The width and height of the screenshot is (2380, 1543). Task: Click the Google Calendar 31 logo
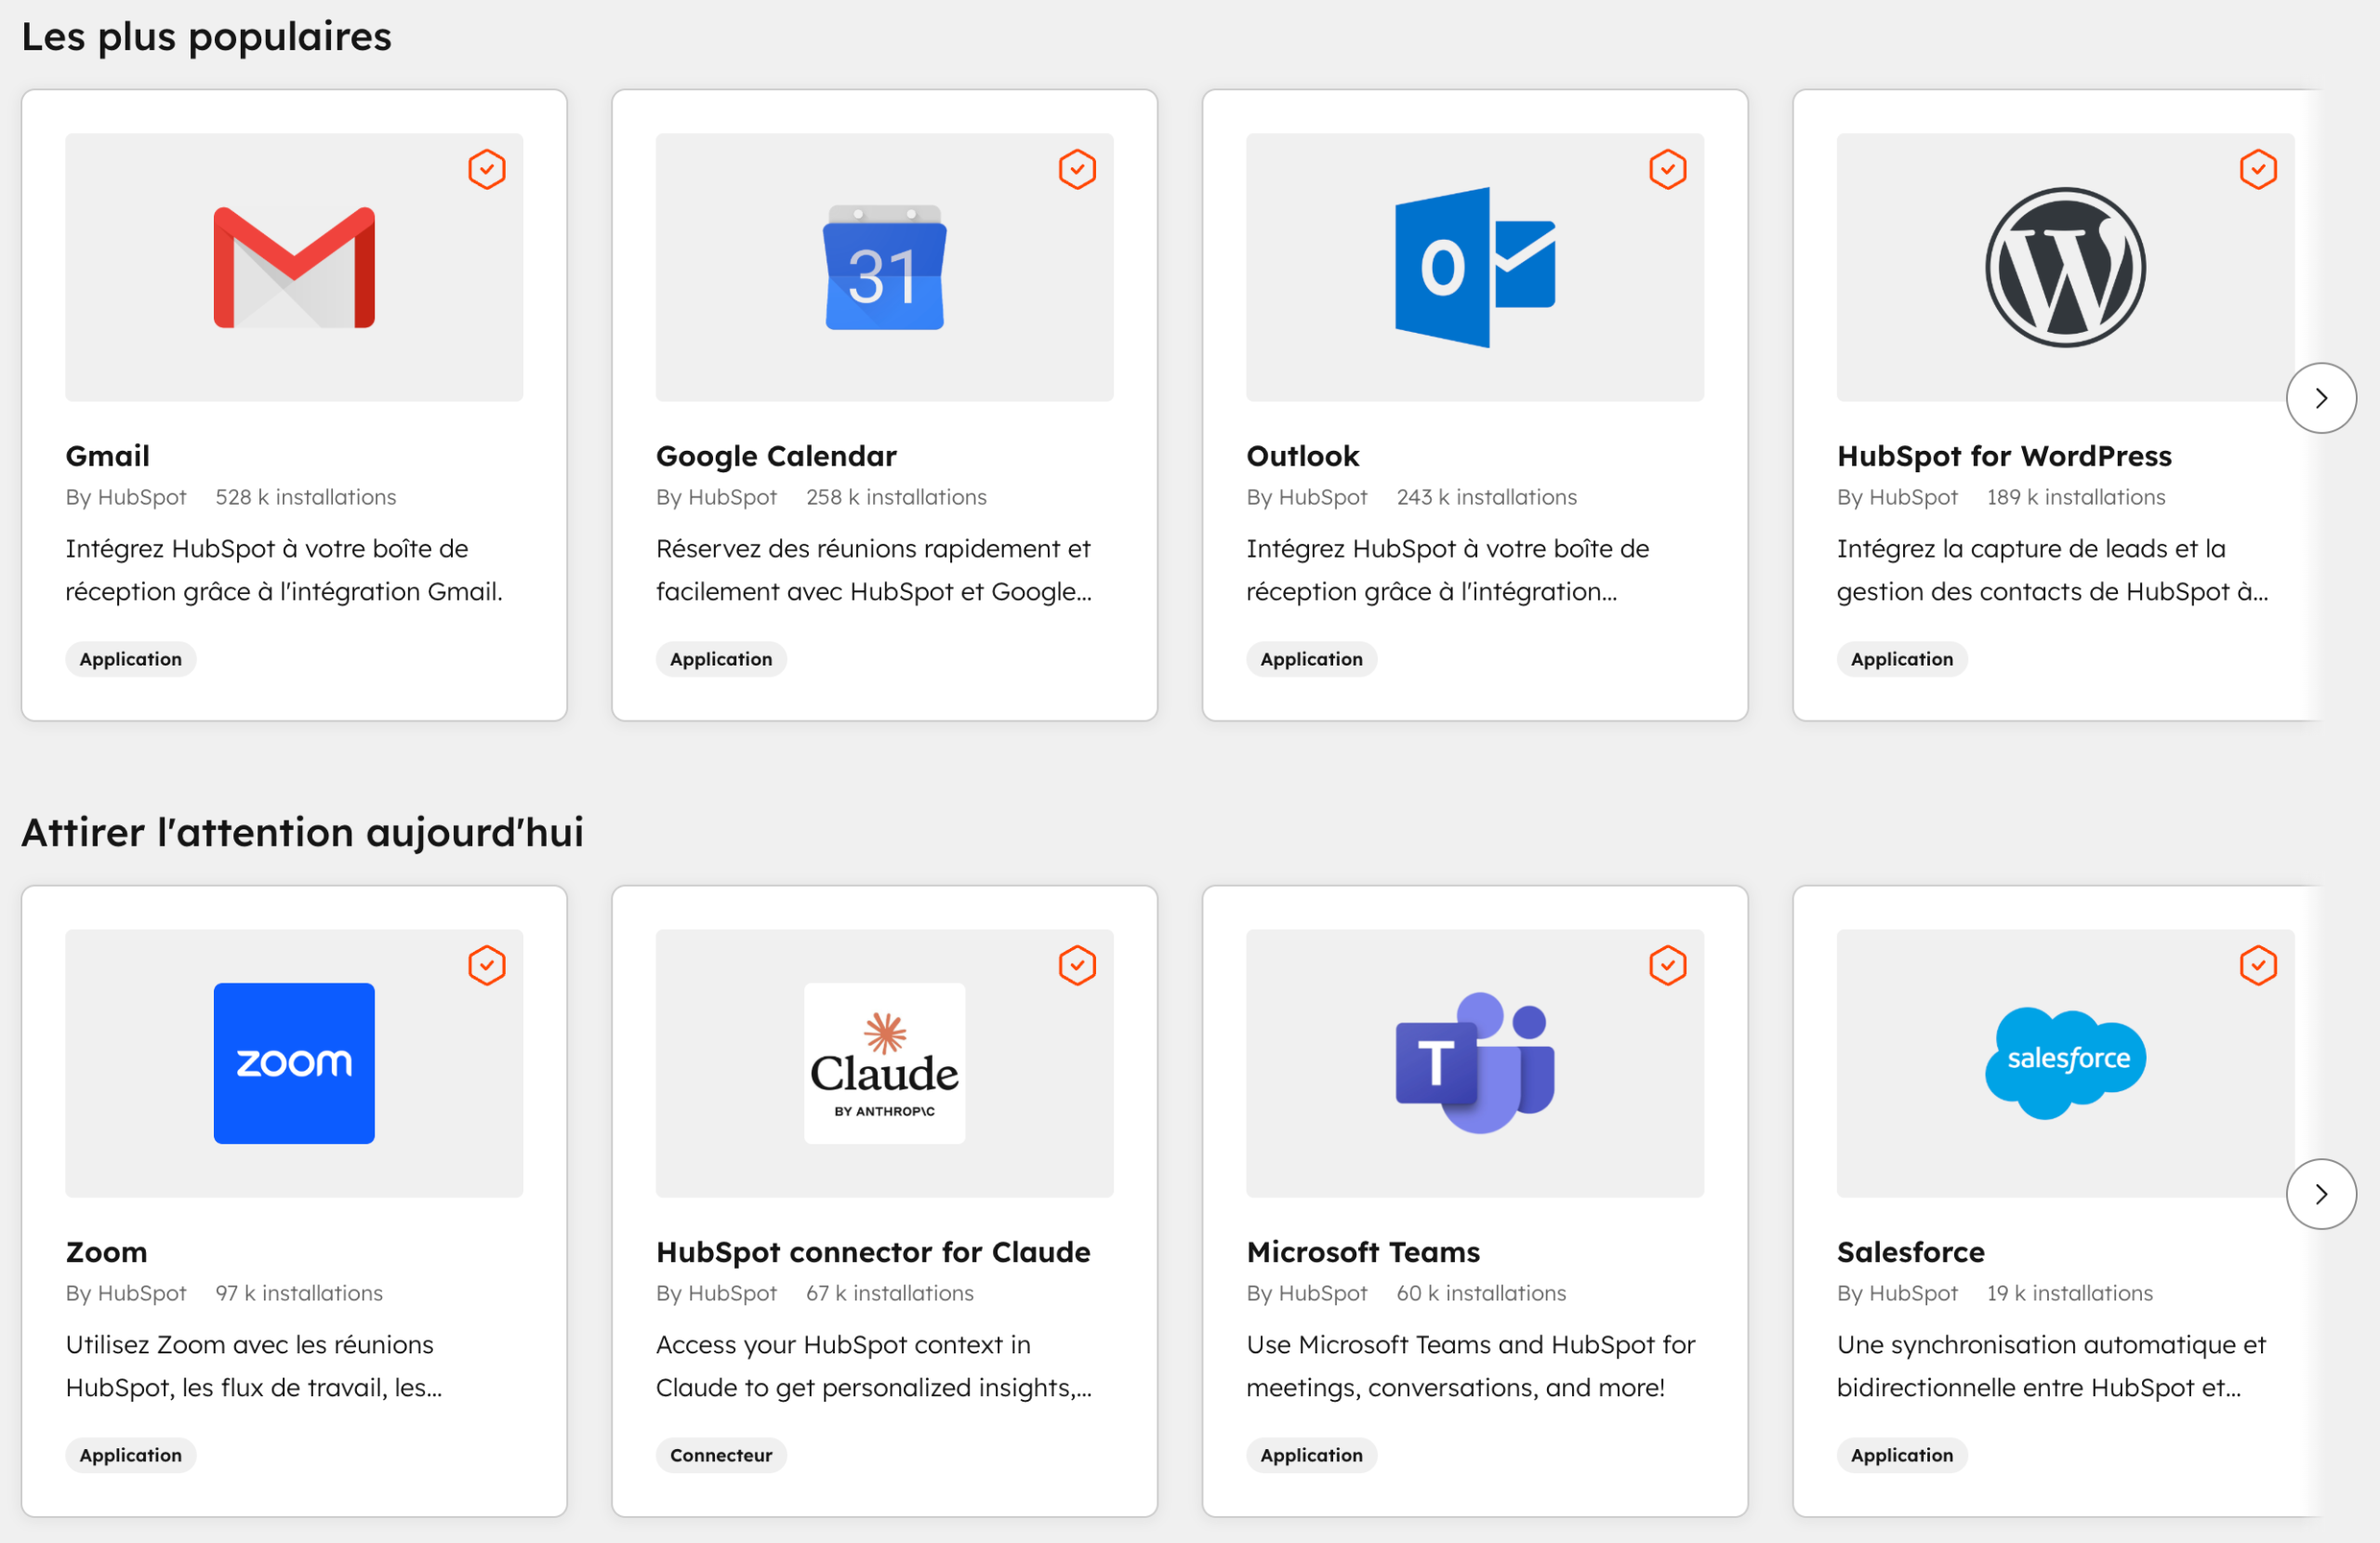[x=884, y=268]
